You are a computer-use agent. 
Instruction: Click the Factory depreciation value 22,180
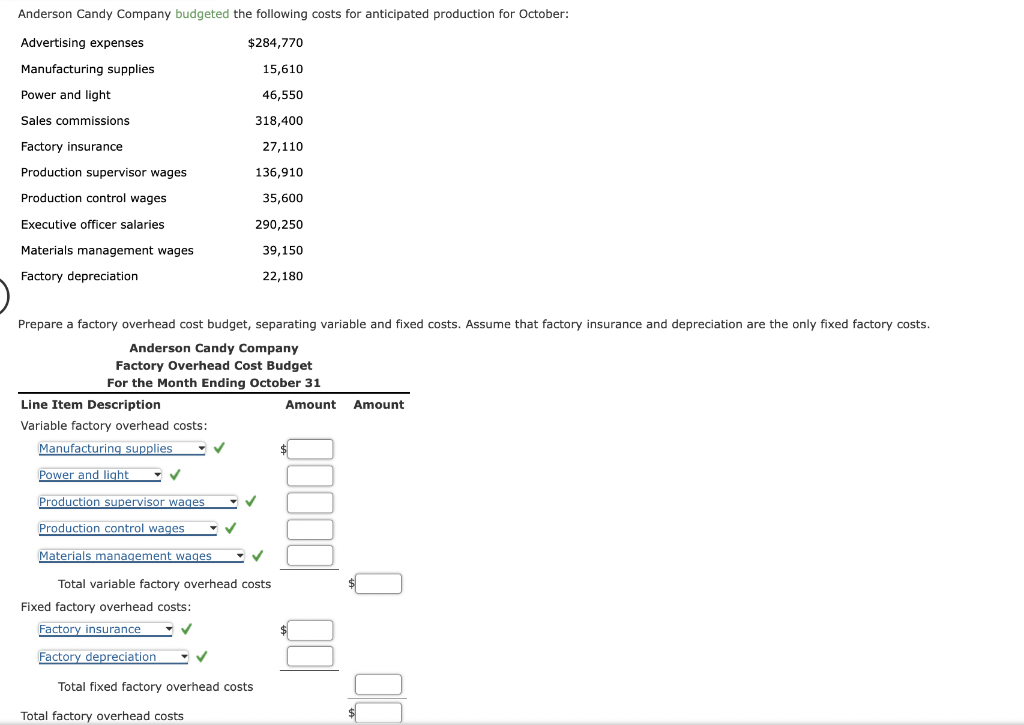coord(283,276)
